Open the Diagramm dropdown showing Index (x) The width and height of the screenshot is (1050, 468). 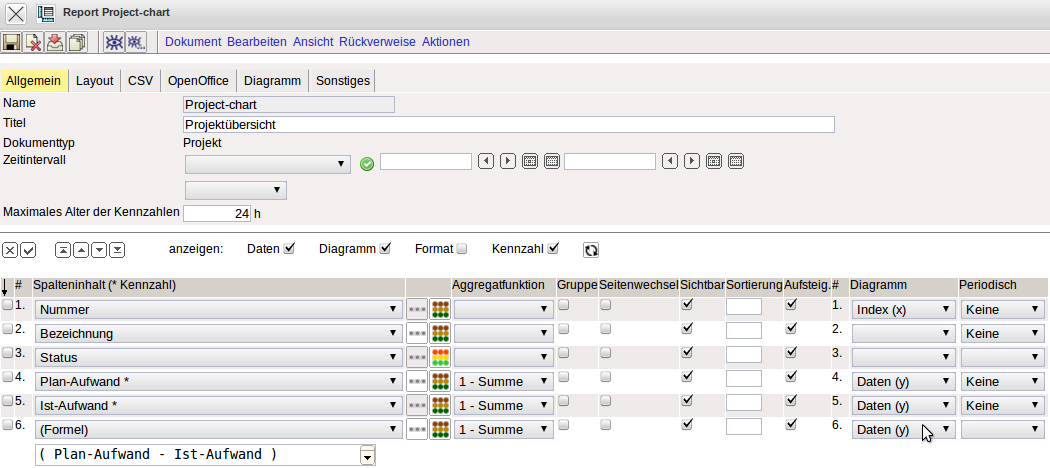(903, 309)
